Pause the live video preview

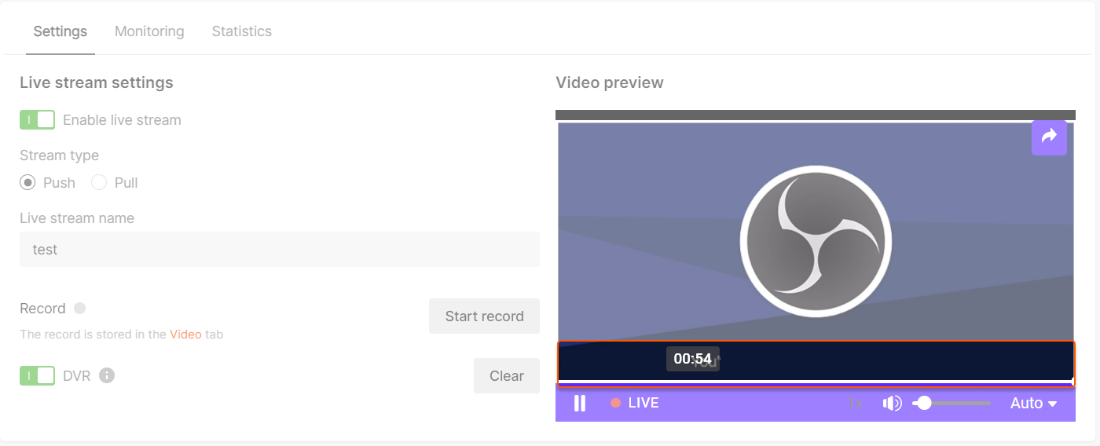580,403
